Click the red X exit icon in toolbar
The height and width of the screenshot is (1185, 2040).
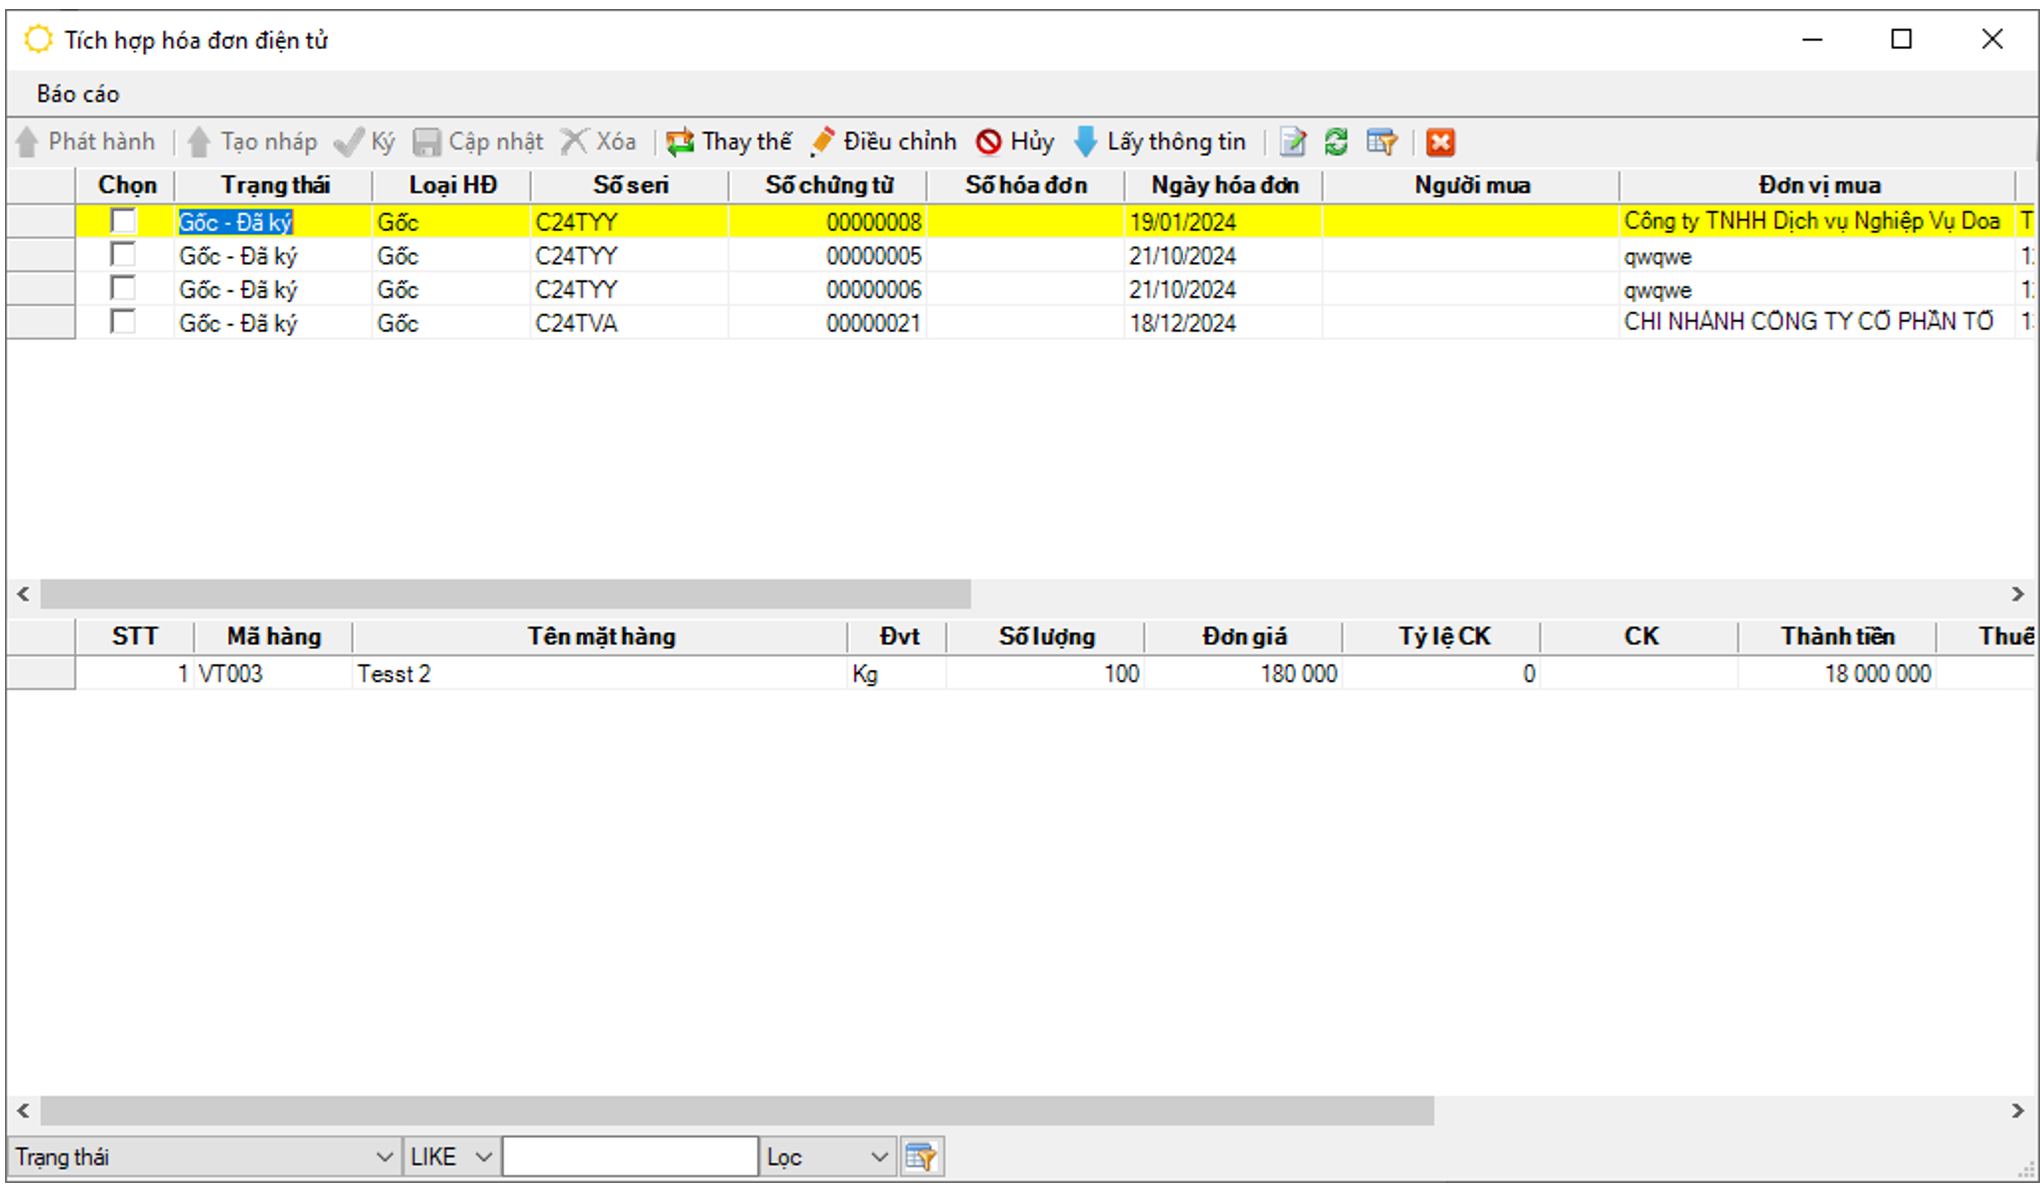(1440, 142)
